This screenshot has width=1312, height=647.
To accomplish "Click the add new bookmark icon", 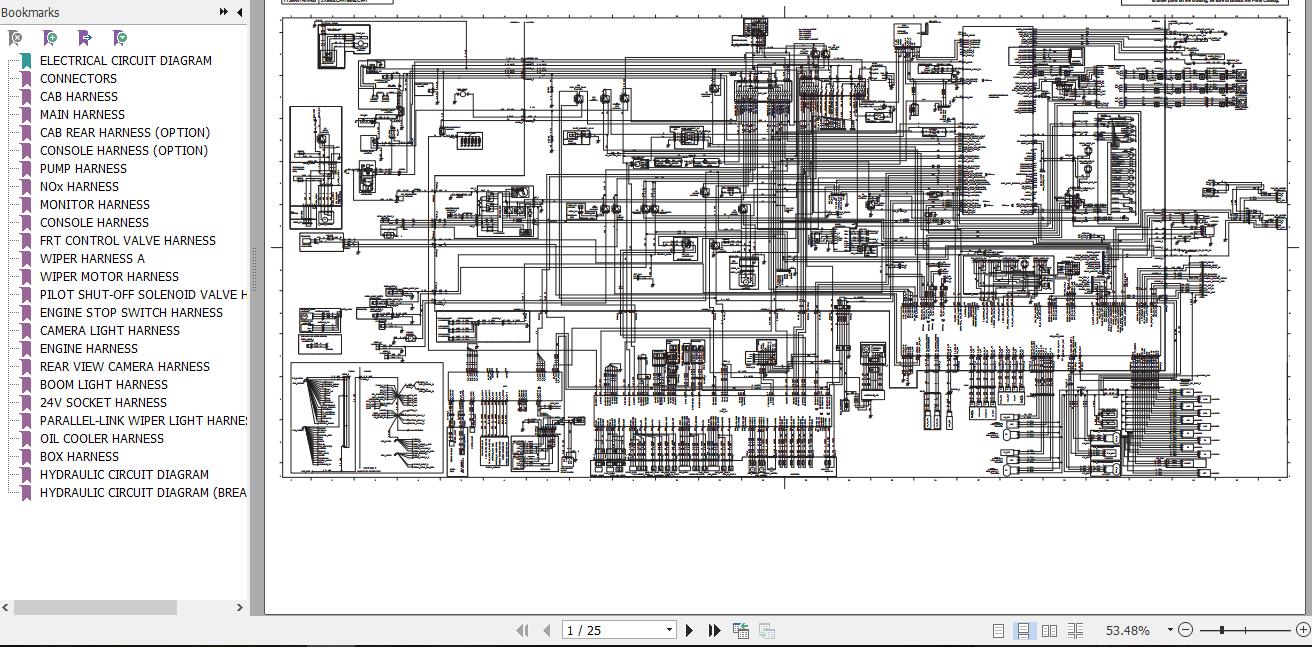I will 49,38.
